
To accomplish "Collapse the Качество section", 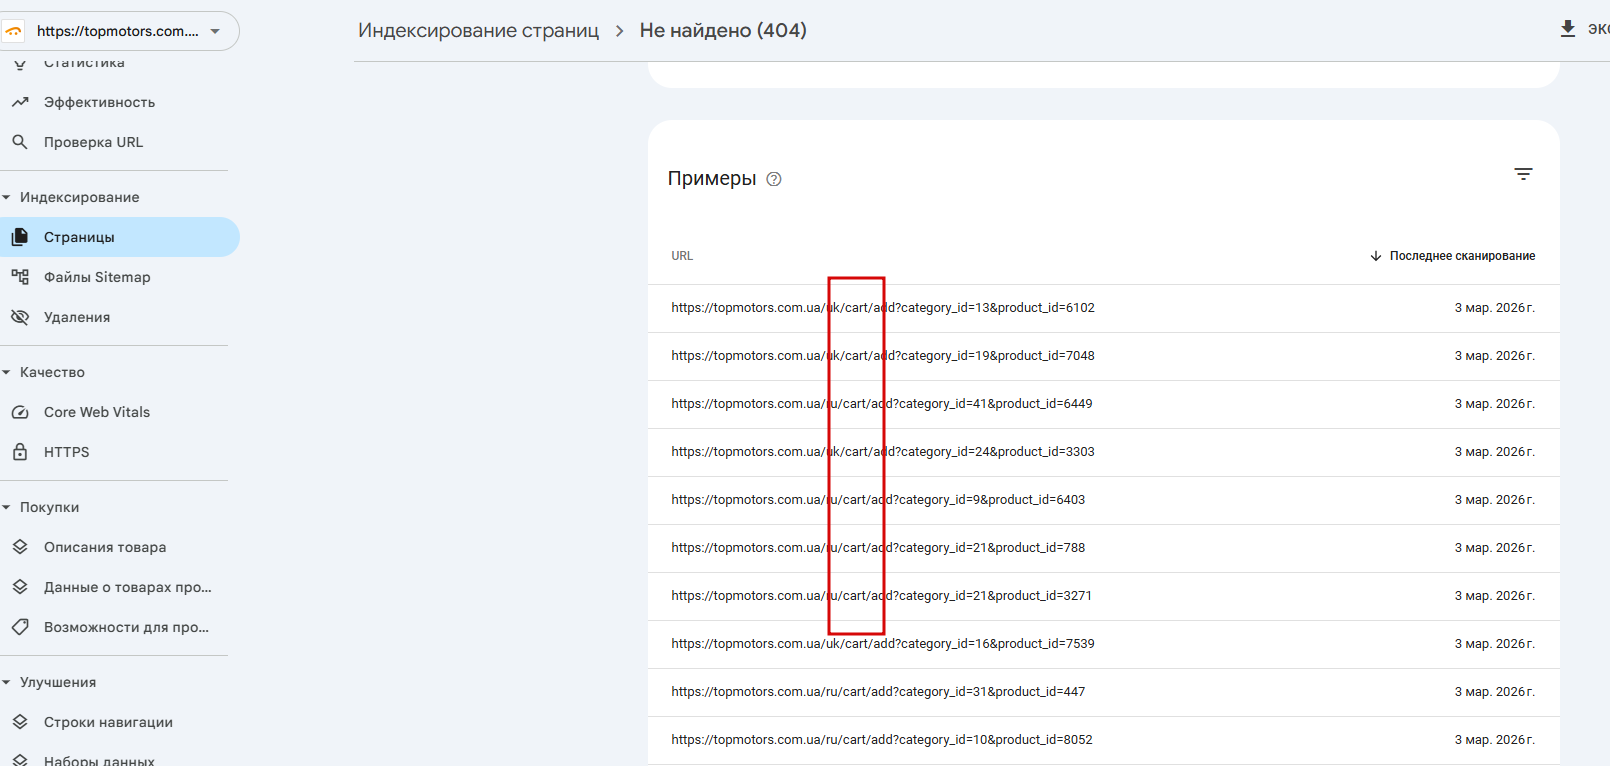I will click(7, 372).
